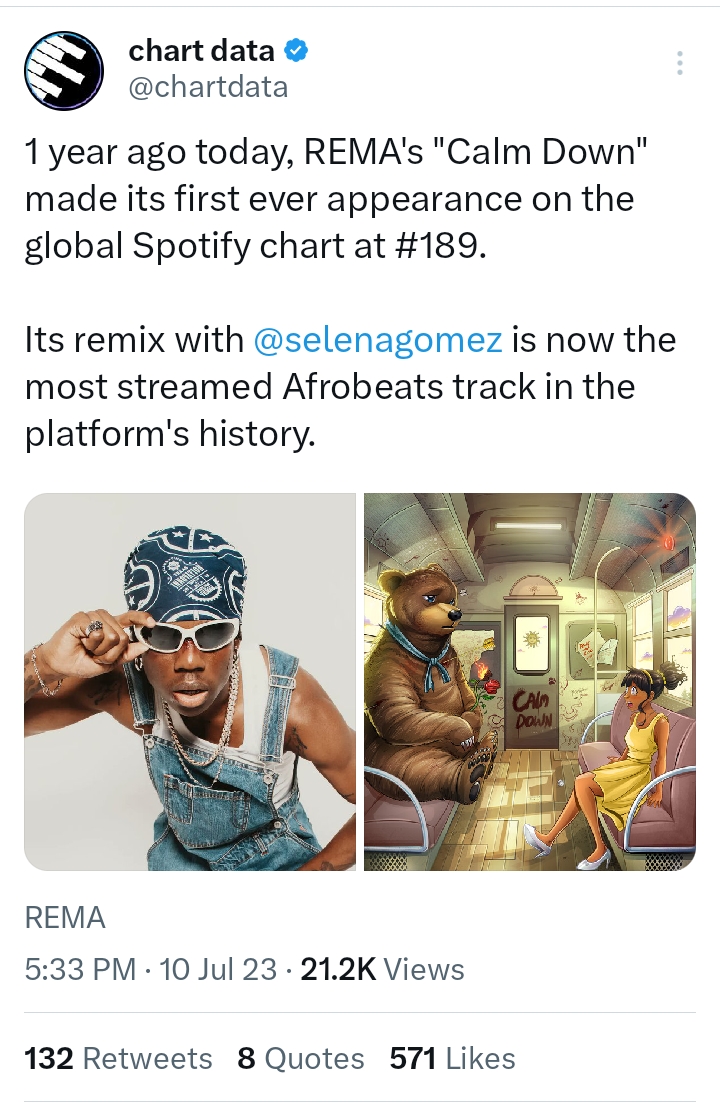Open the chart data profile avatar
Image resolution: width=720 pixels, height=1104 pixels.
pos(64,70)
